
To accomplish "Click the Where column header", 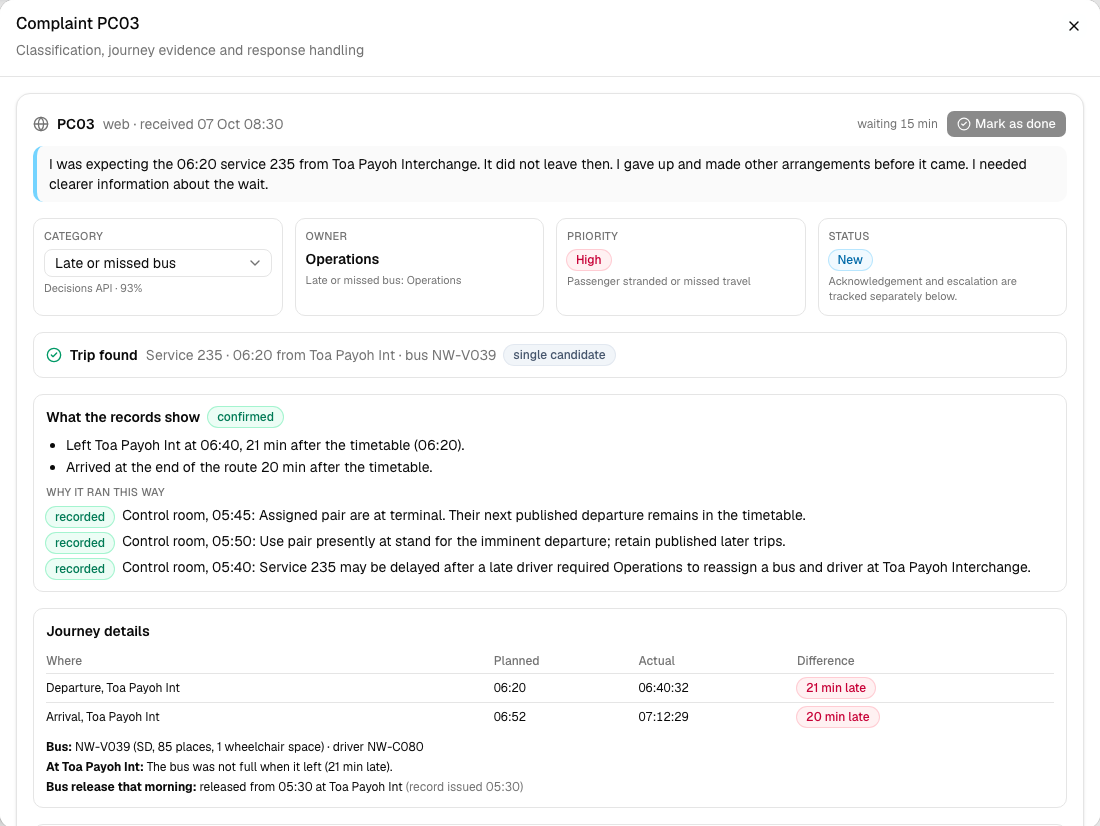I will 64,660.
